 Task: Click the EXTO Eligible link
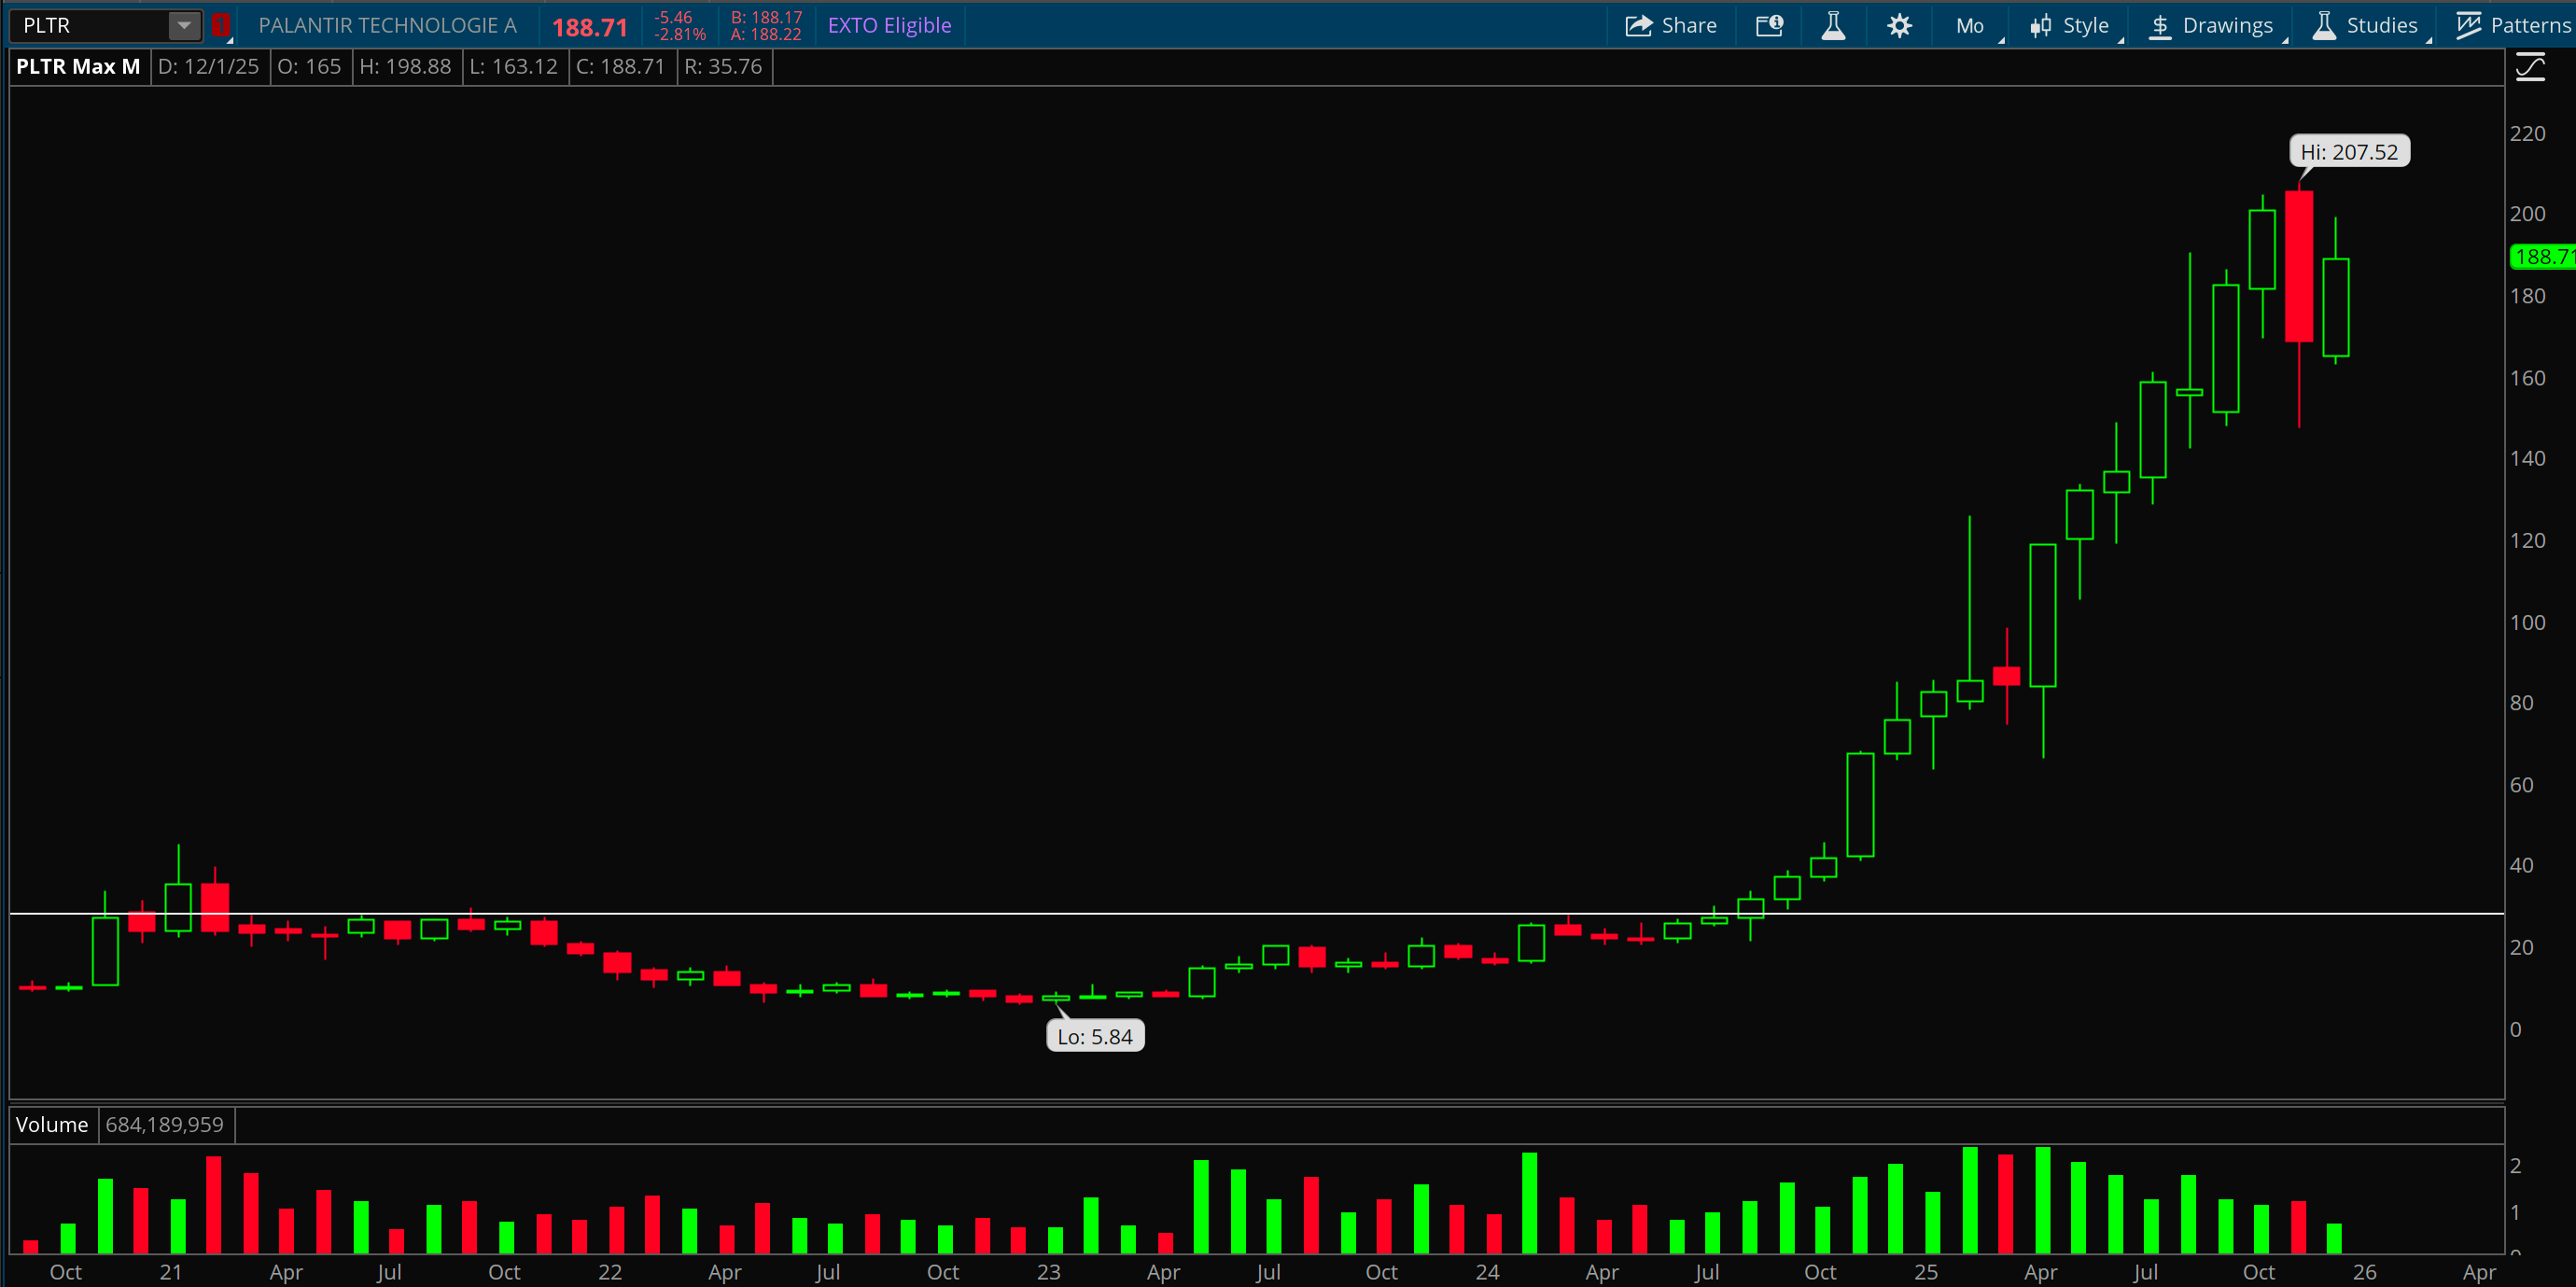pos(889,26)
